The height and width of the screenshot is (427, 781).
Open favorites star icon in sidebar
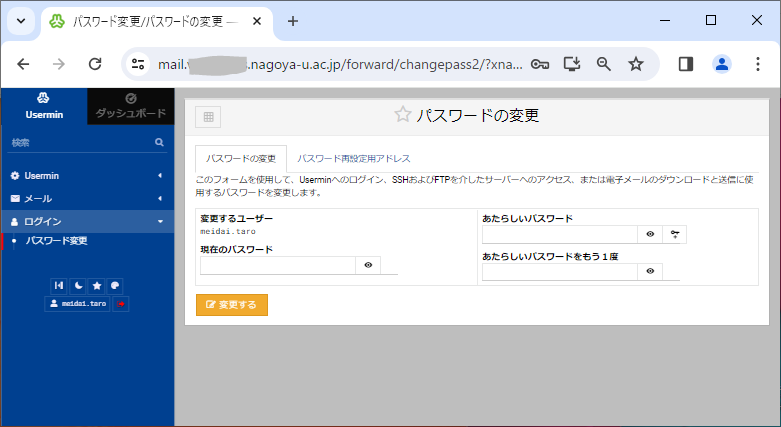(97, 285)
